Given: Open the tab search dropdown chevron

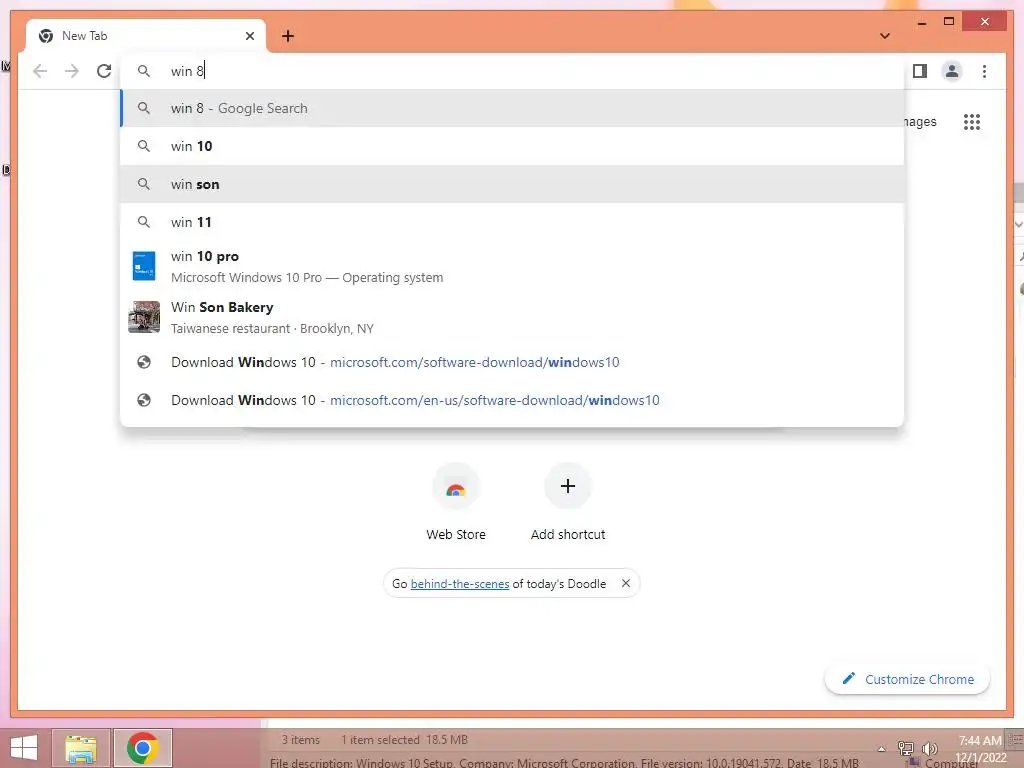Looking at the screenshot, I should [885, 36].
